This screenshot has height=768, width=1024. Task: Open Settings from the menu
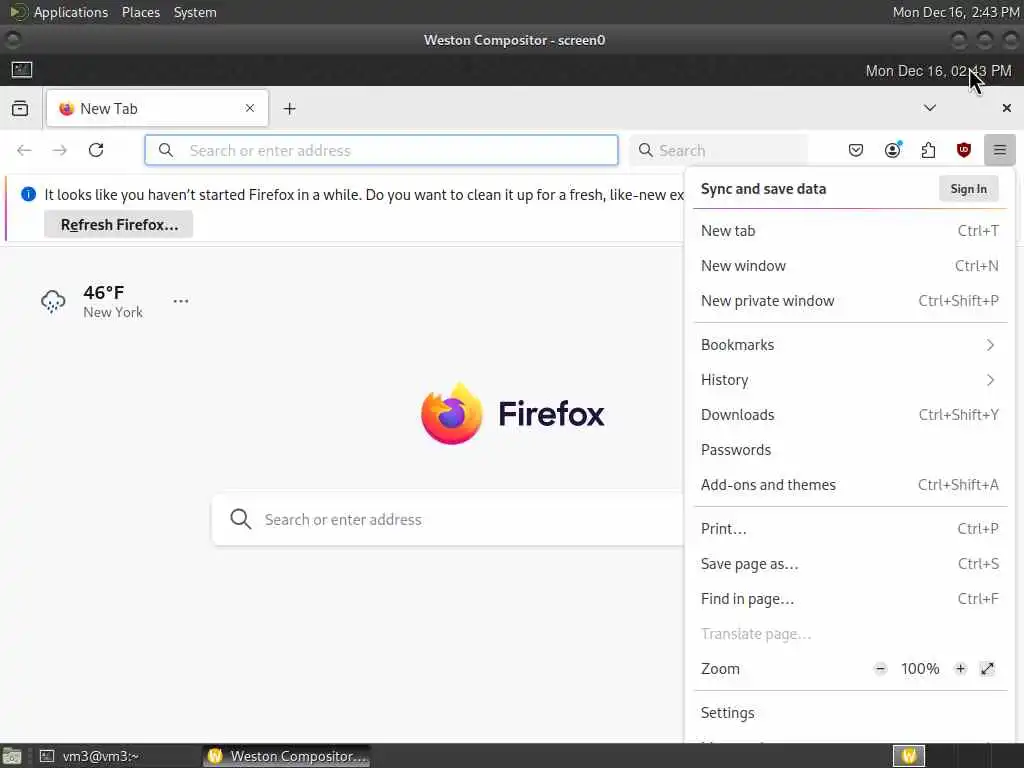tap(850, 713)
